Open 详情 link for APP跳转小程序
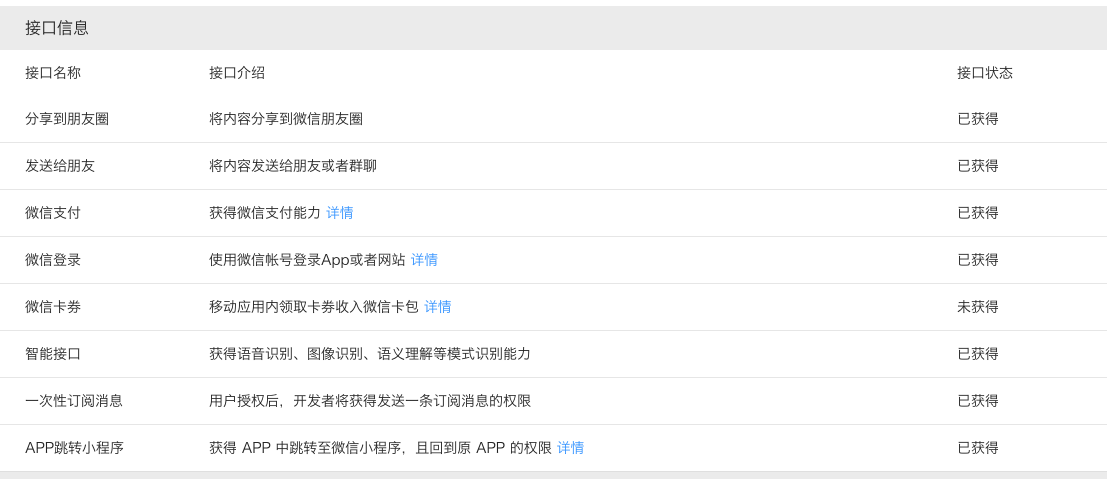 [570, 448]
